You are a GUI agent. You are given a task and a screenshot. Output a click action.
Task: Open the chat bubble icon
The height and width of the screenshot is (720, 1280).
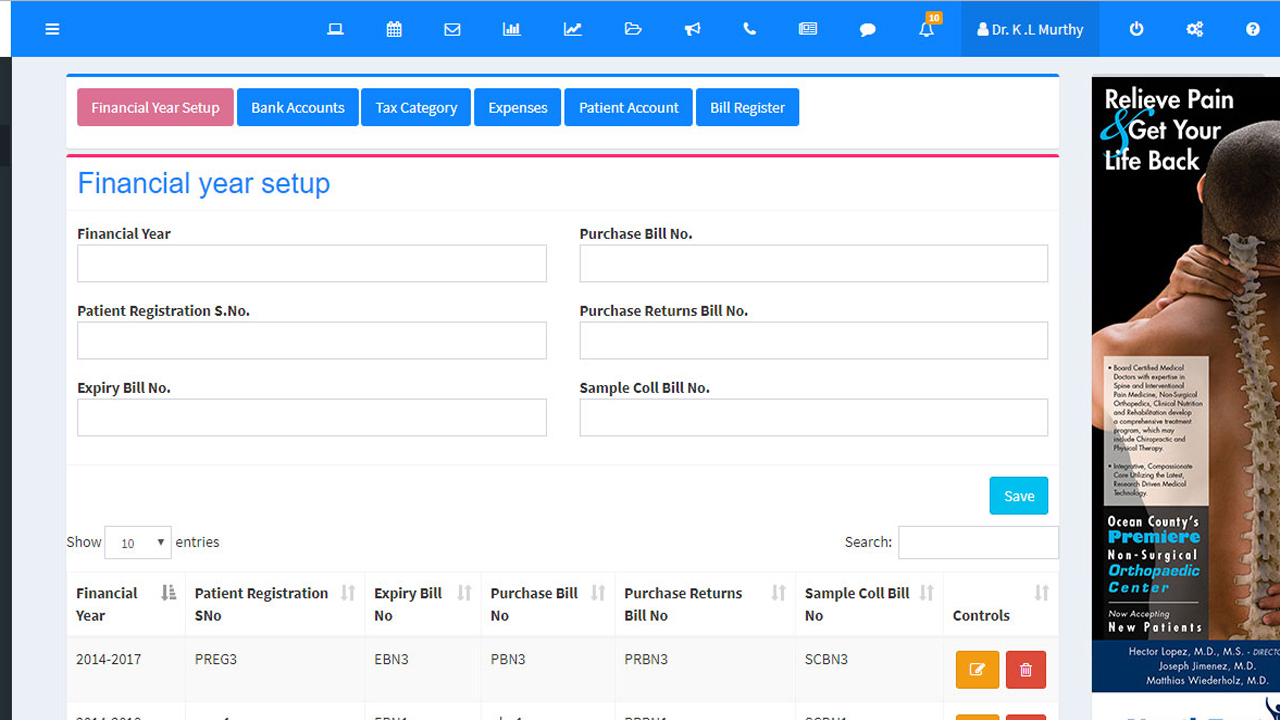[868, 29]
